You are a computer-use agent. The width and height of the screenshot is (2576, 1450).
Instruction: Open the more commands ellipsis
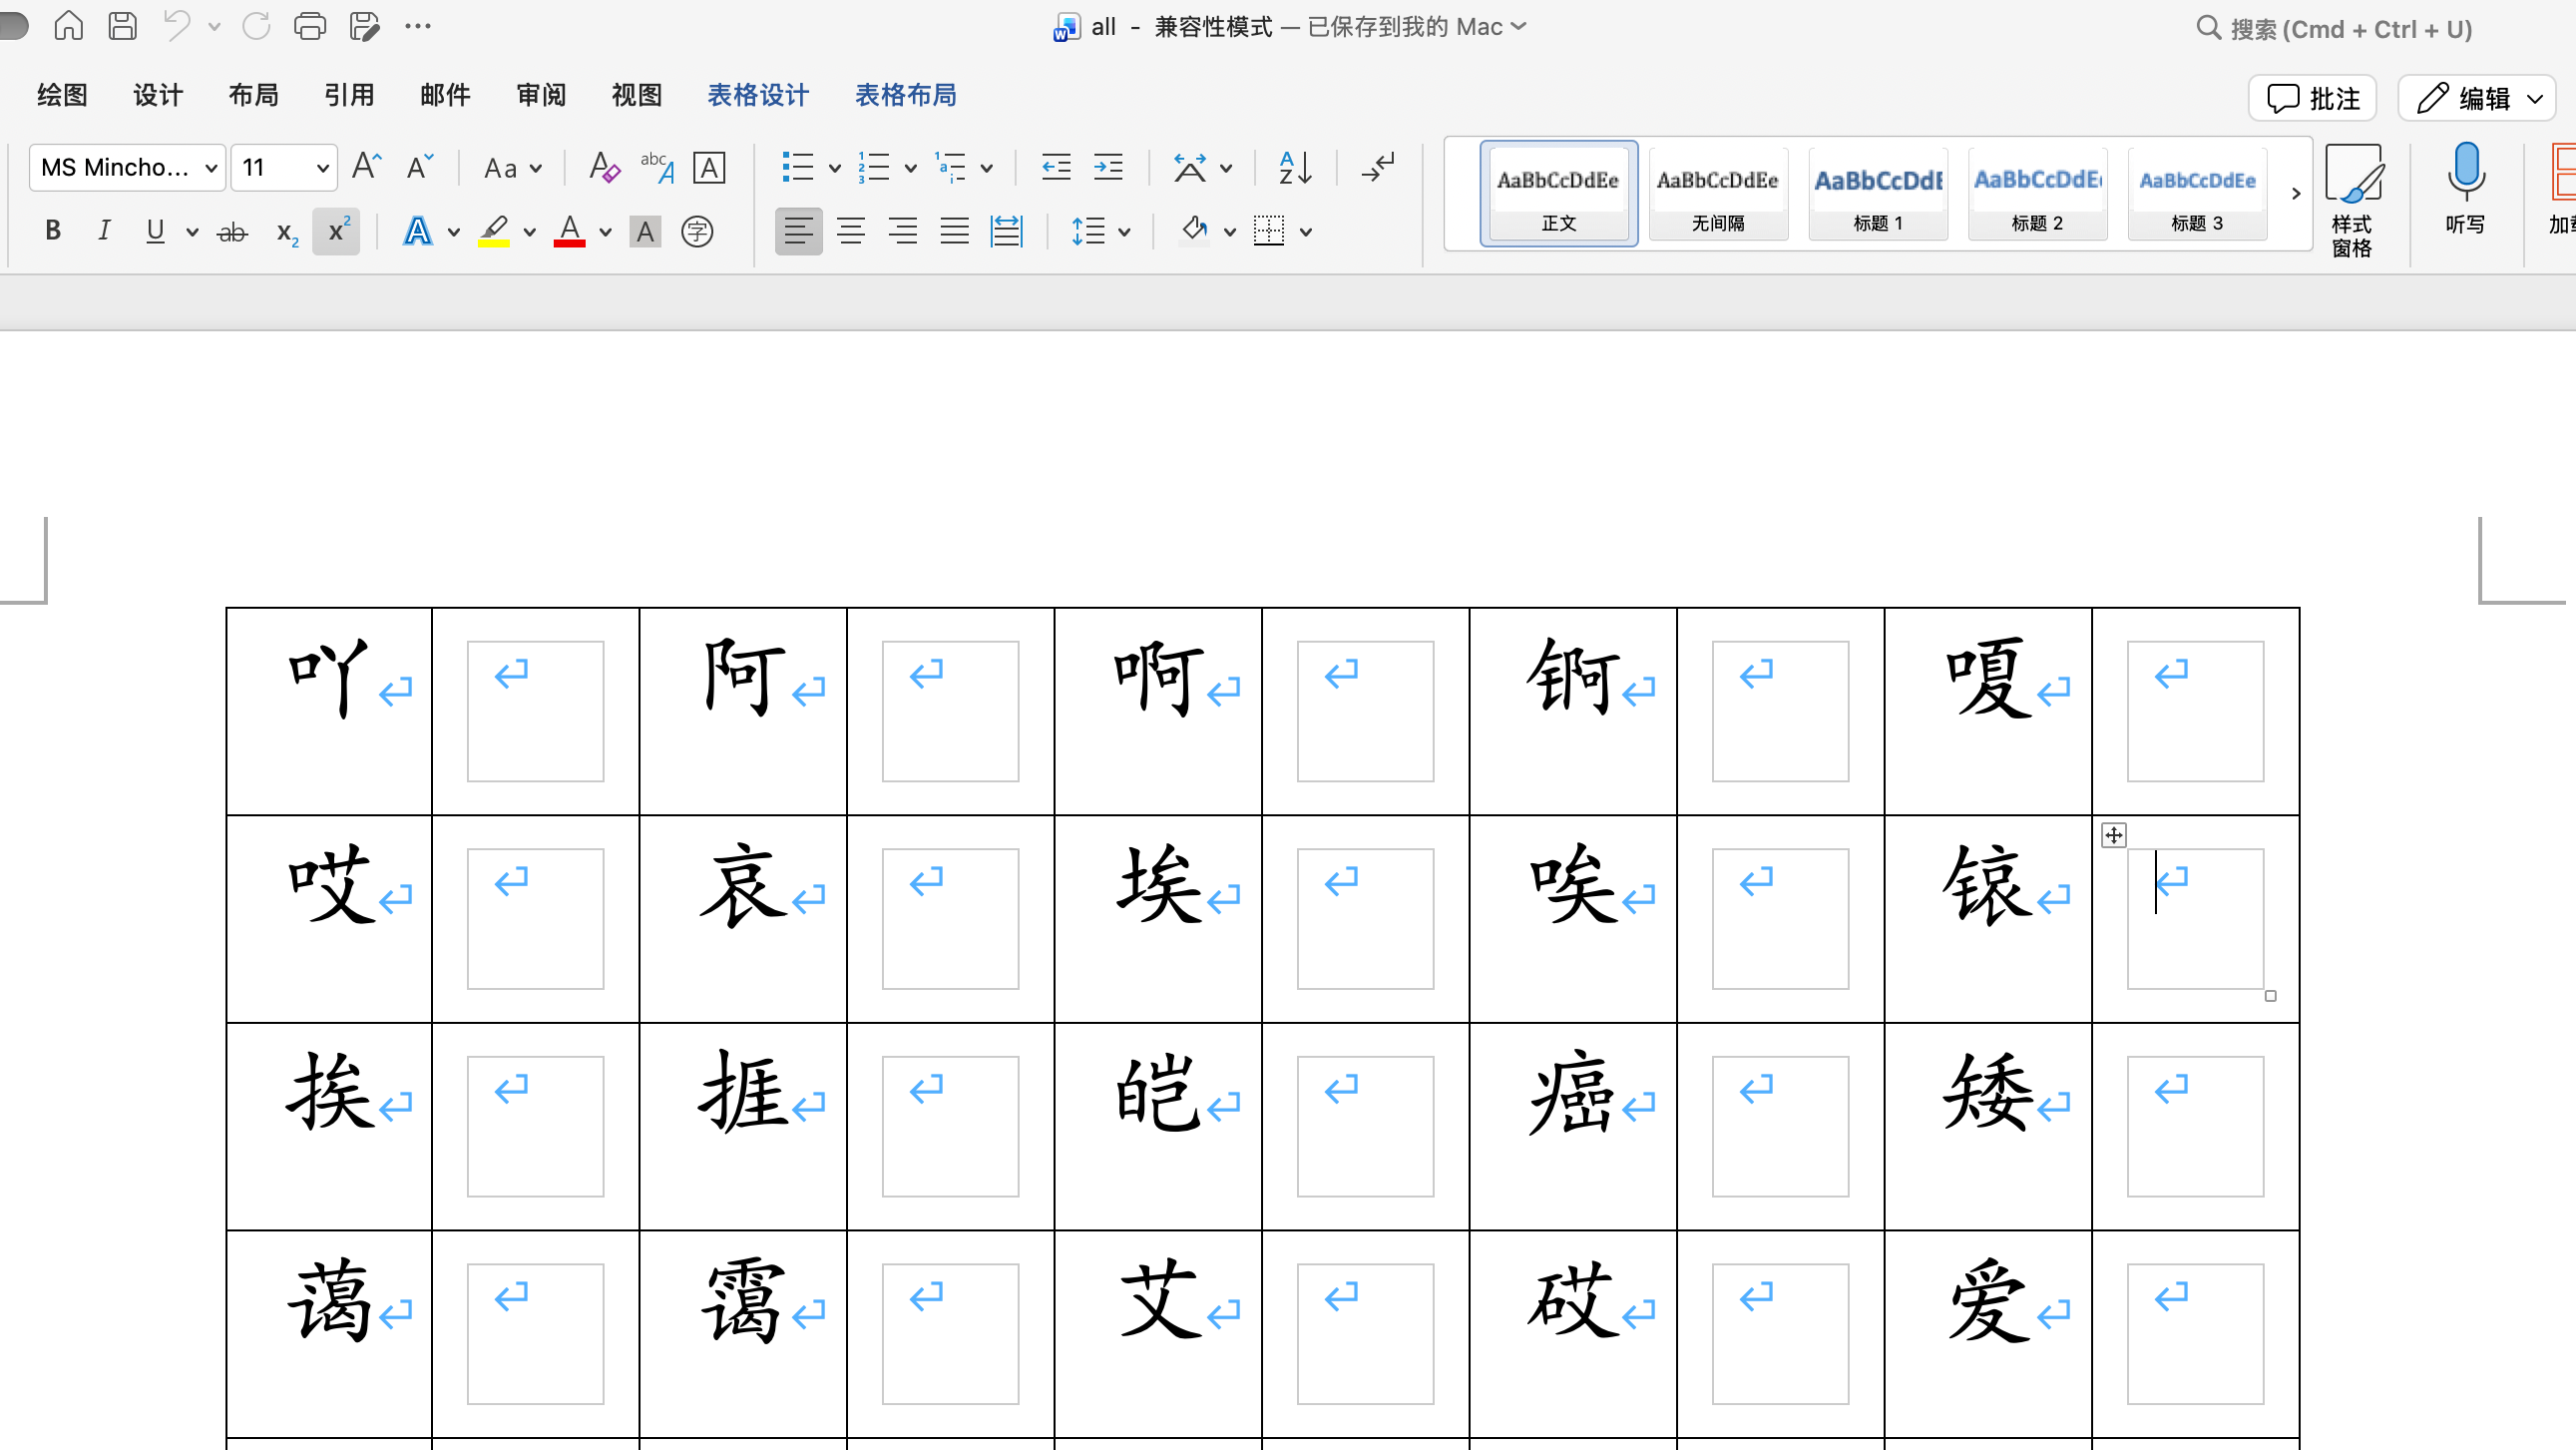tap(418, 26)
